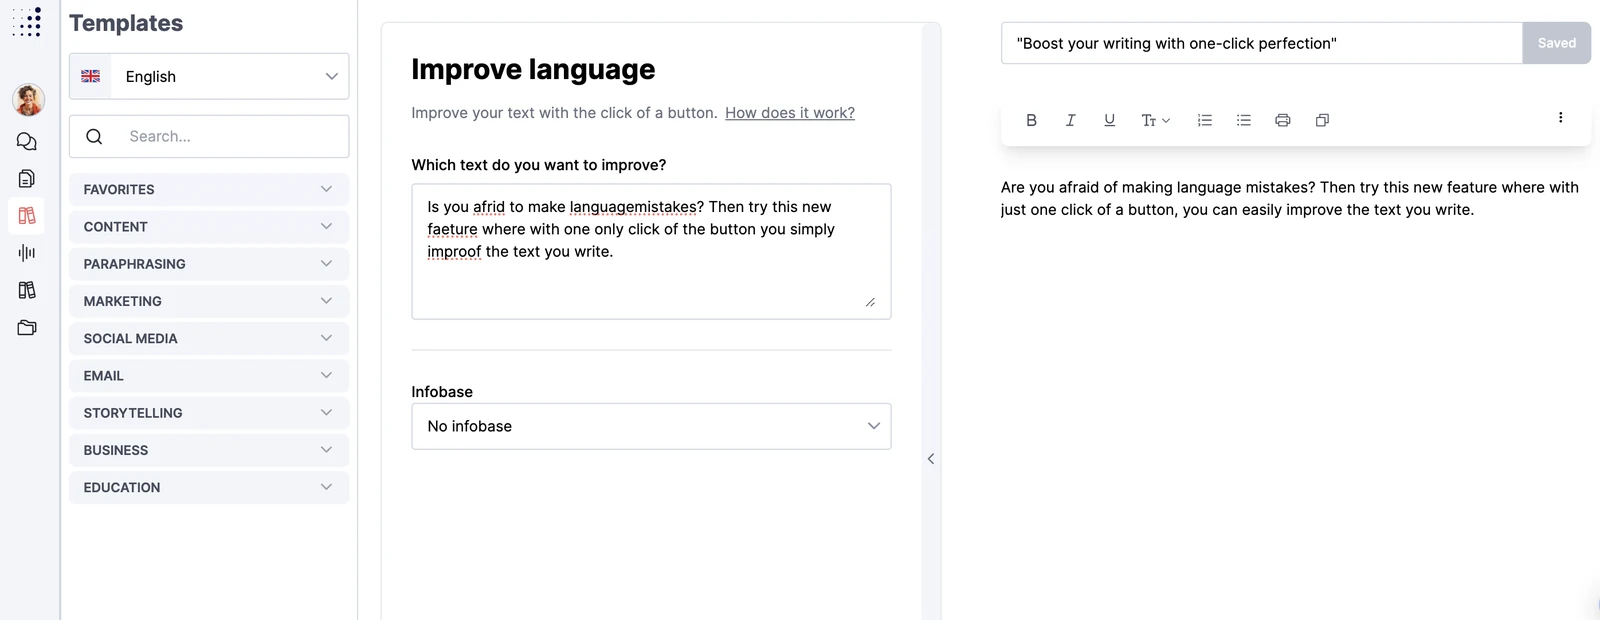This screenshot has width=1600, height=620.
Task: Click into the template search field
Action: (209, 136)
